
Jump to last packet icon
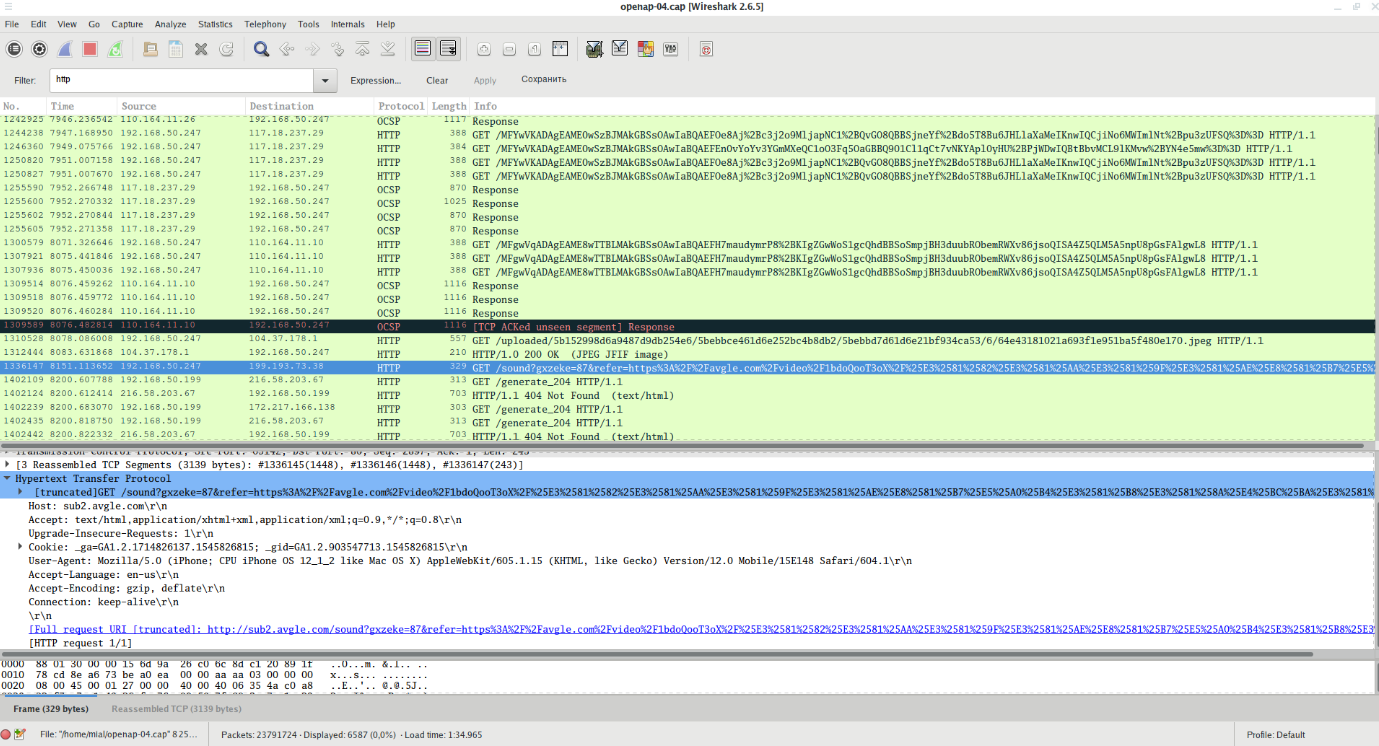pyautogui.click(x=388, y=48)
